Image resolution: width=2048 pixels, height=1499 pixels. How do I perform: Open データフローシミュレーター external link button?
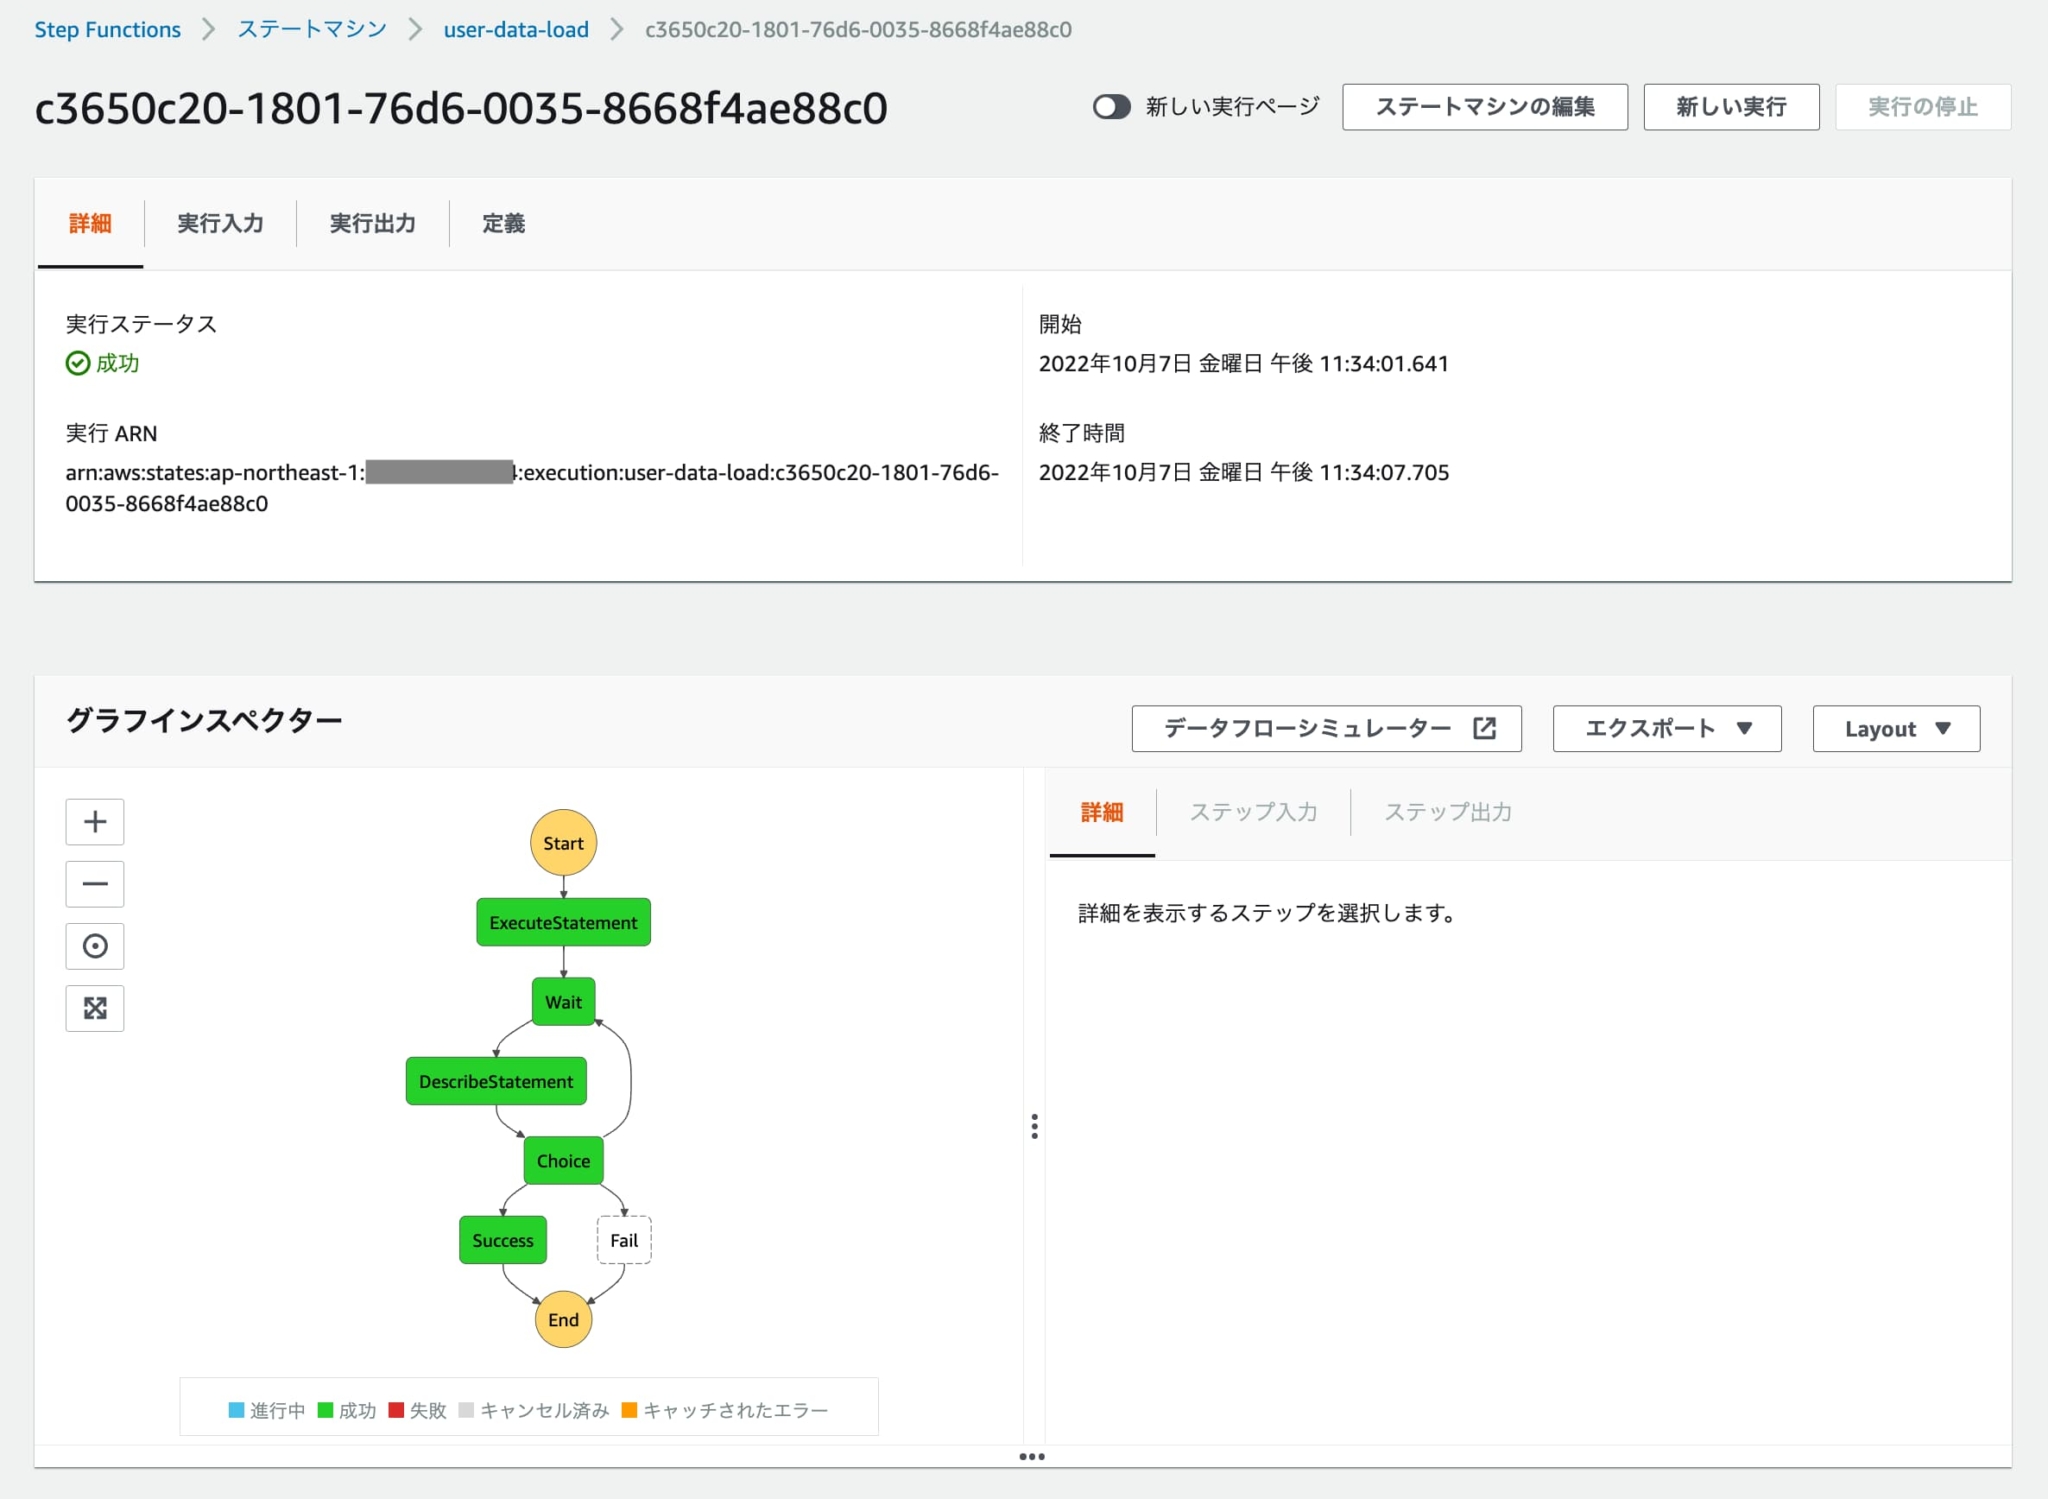coord(1326,728)
